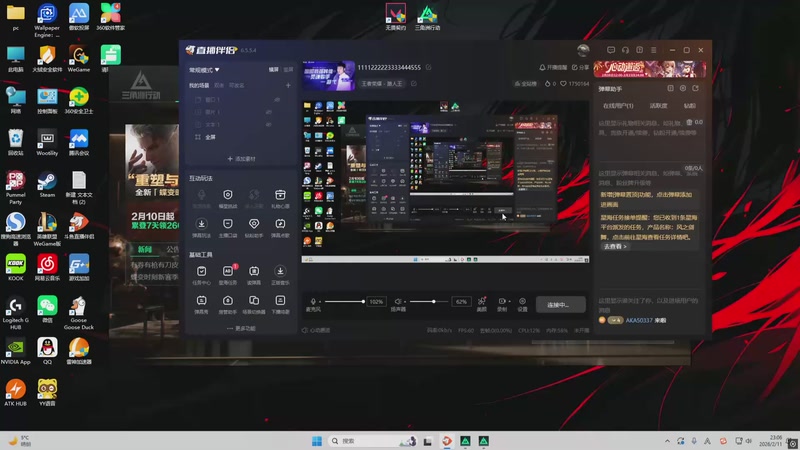This screenshot has height=450, width=800.
Task: Expand the system tray hidden icons chevron
Action: [x=667, y=441]
